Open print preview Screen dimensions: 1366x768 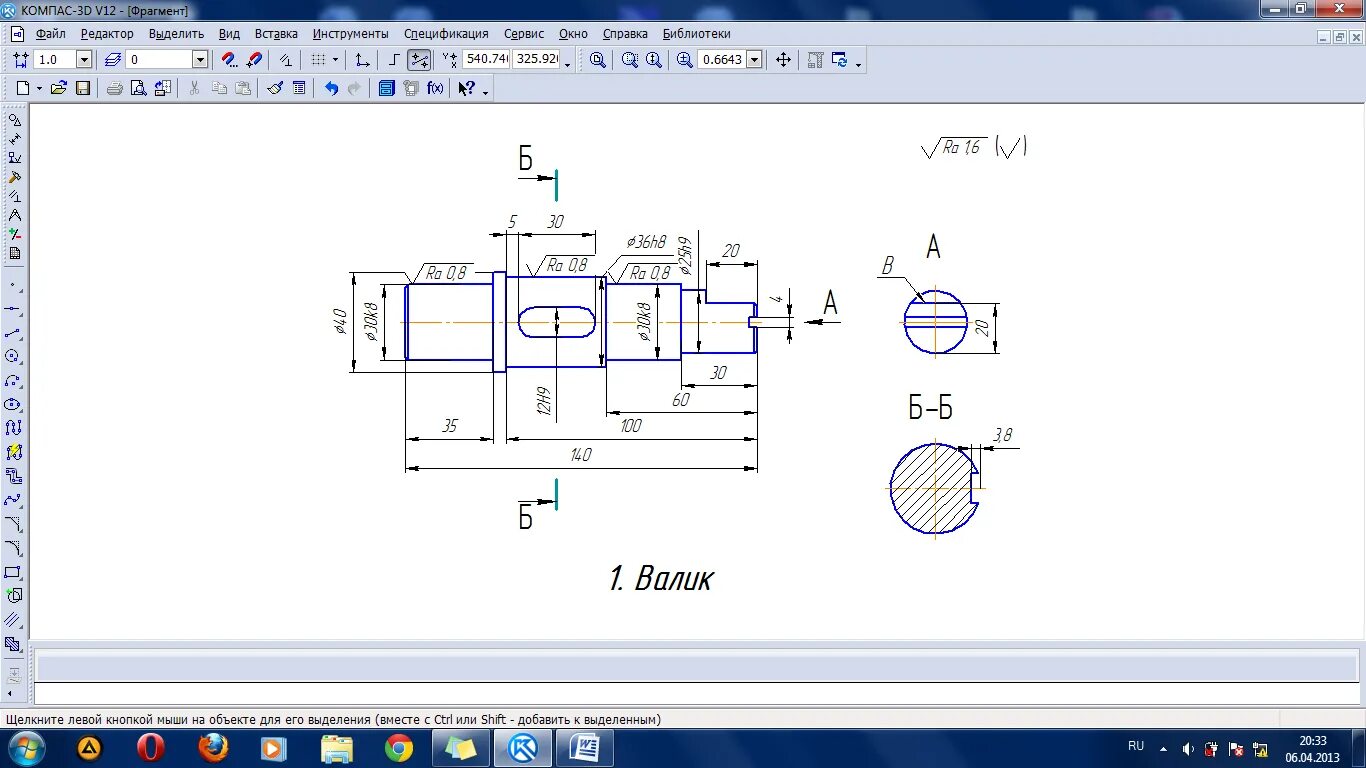[137, 88]
